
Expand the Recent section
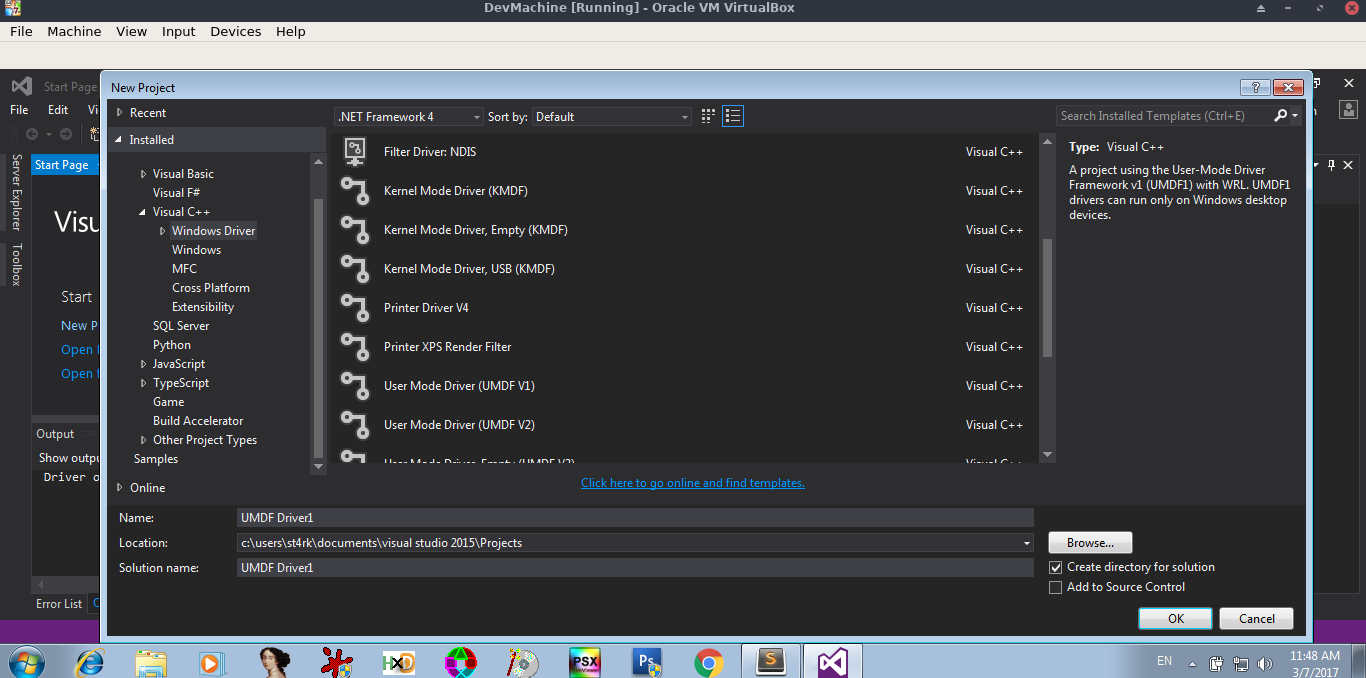(120, 113)
